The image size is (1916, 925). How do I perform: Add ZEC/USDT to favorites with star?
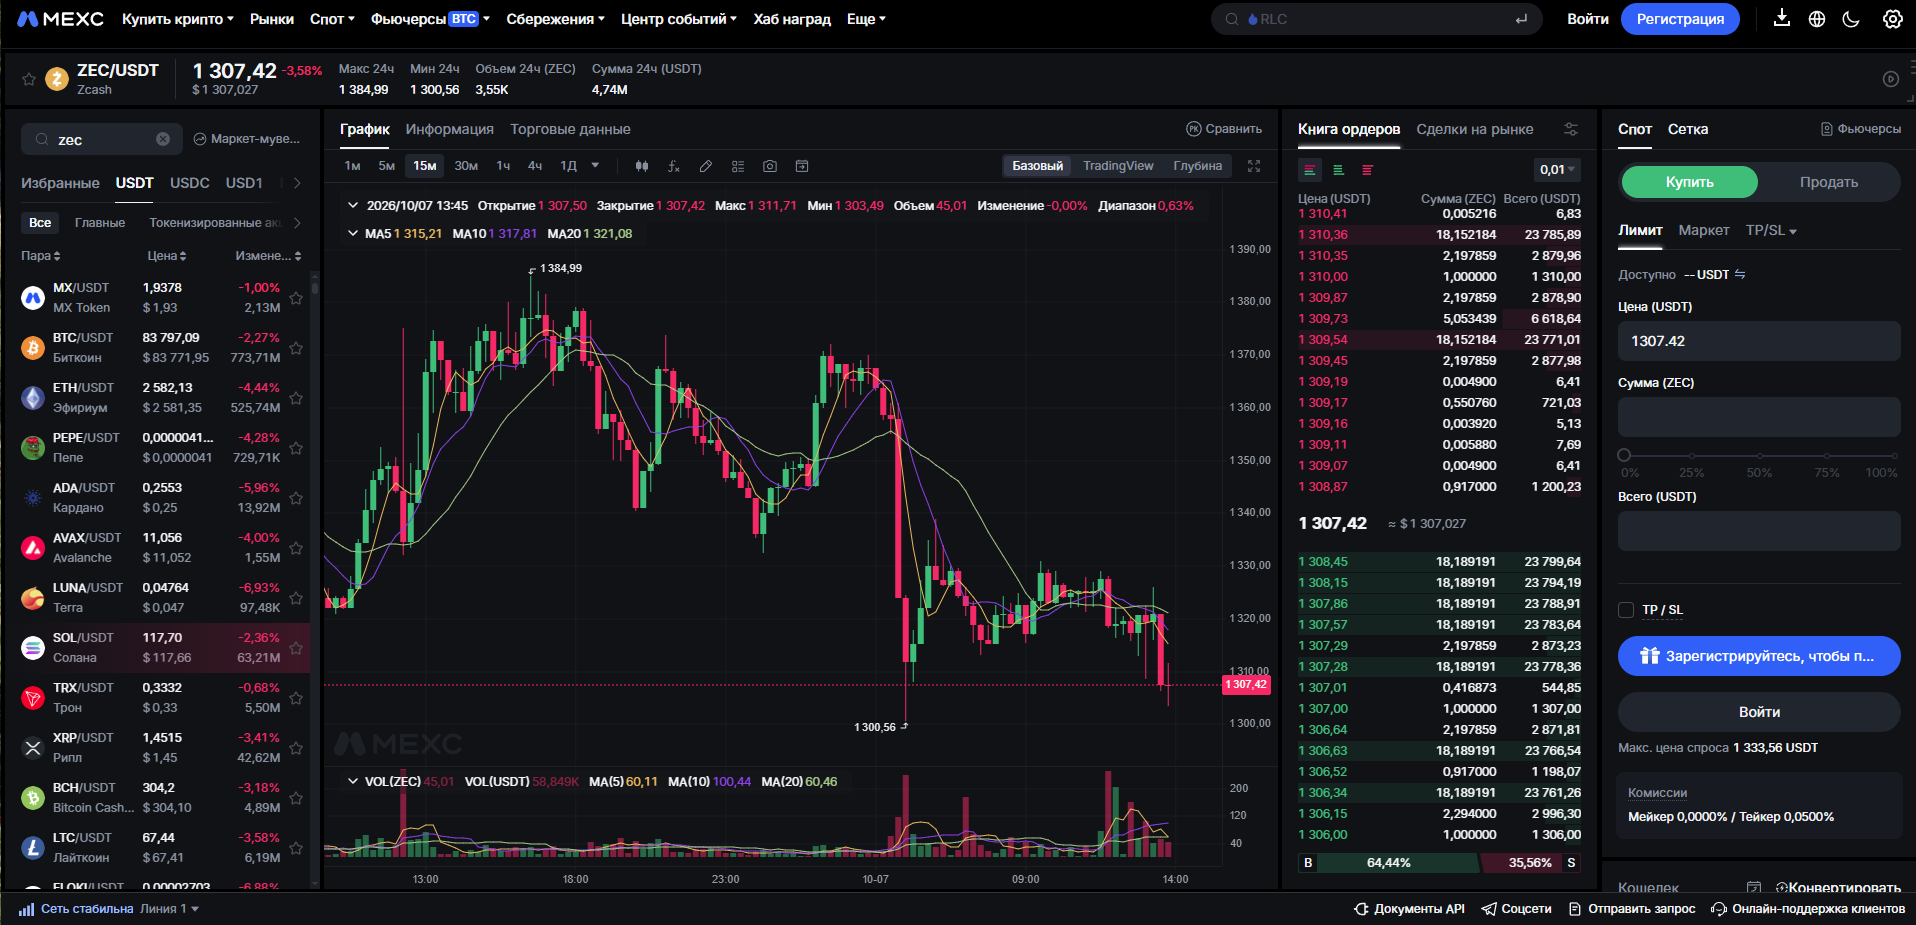(x=29, y=79)
